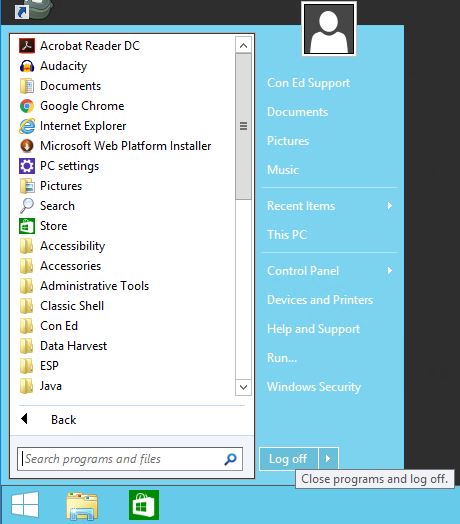Click Back to return to main menu

(64, 419)
